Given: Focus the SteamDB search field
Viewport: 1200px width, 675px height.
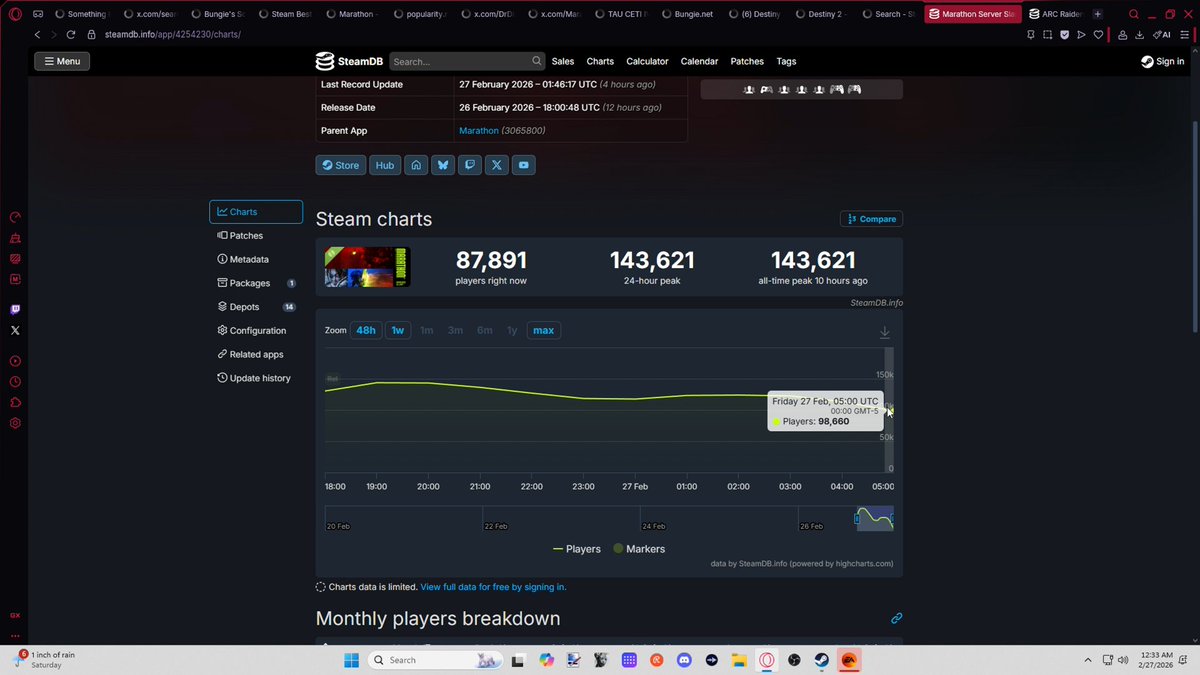Looking at the screenshot, I should pos(467,61).
